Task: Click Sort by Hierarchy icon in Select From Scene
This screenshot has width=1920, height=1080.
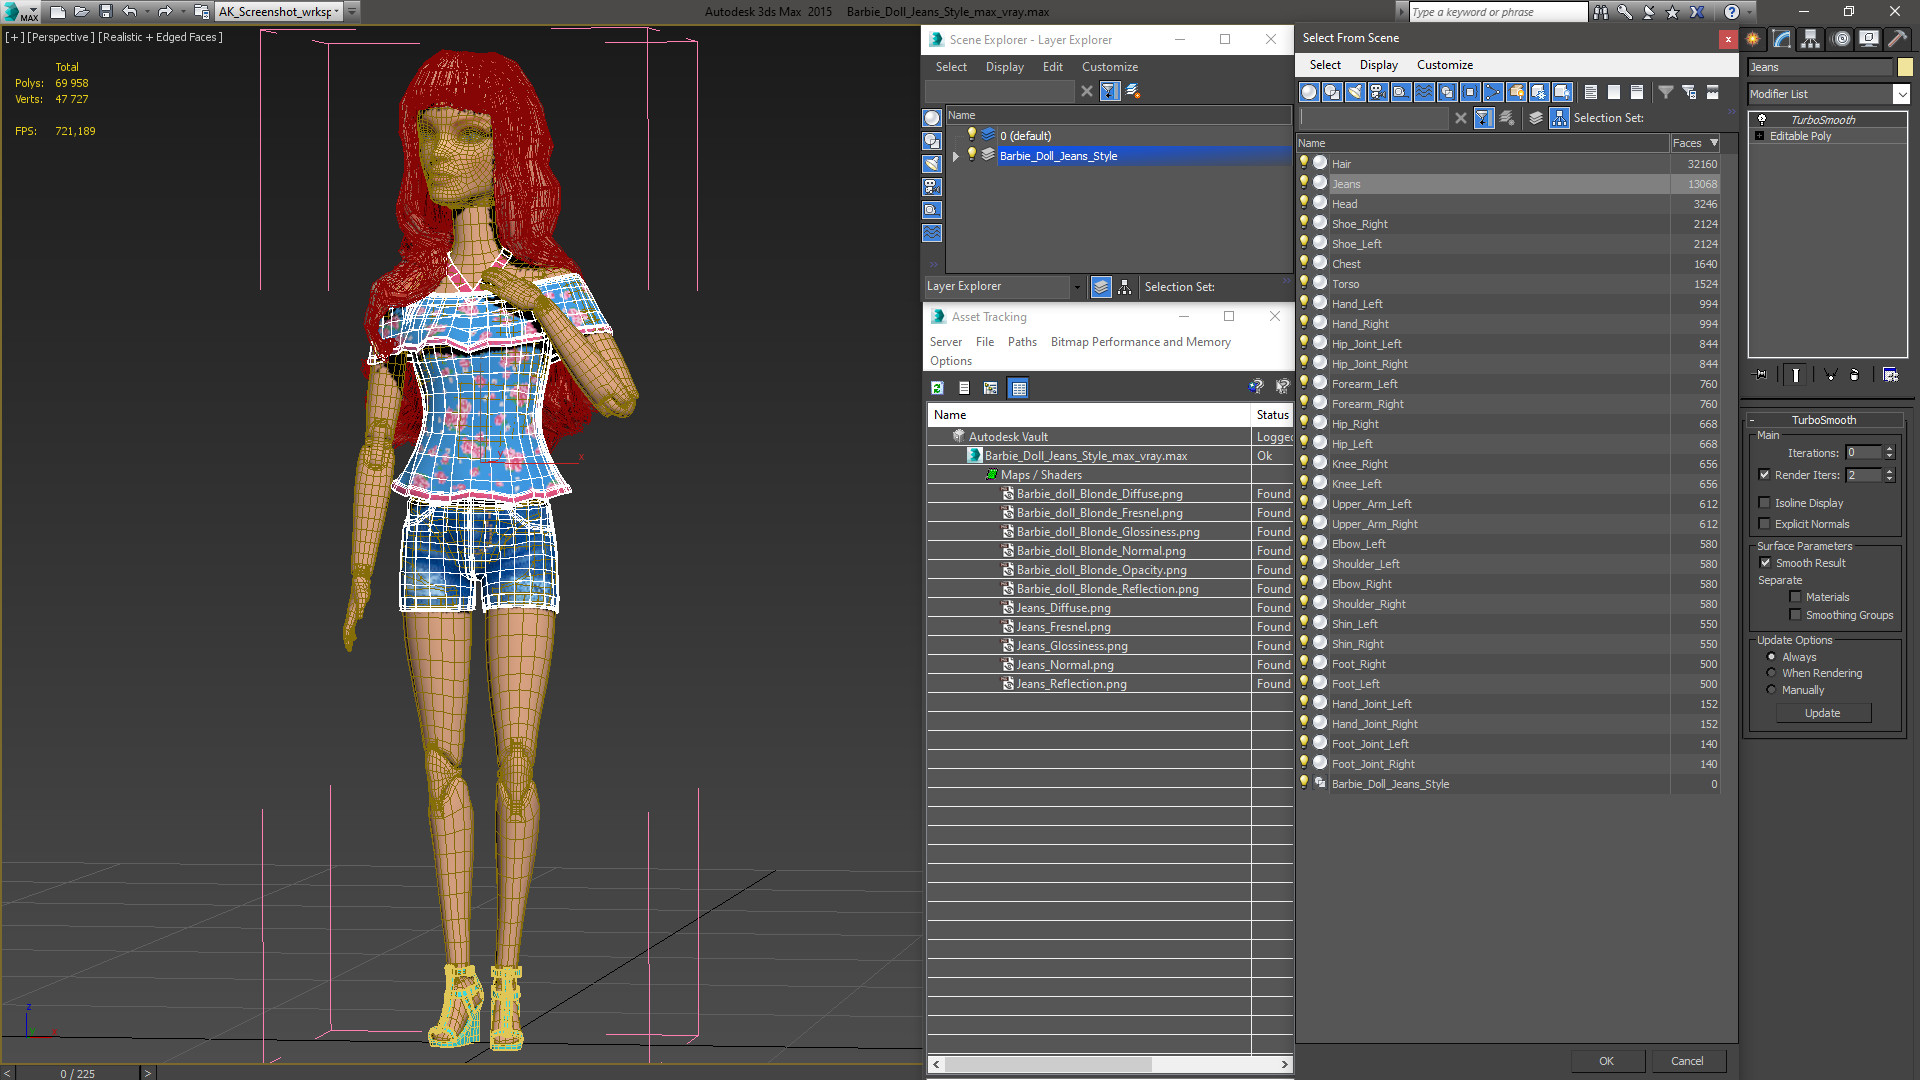Action: tap(1560, 118)
